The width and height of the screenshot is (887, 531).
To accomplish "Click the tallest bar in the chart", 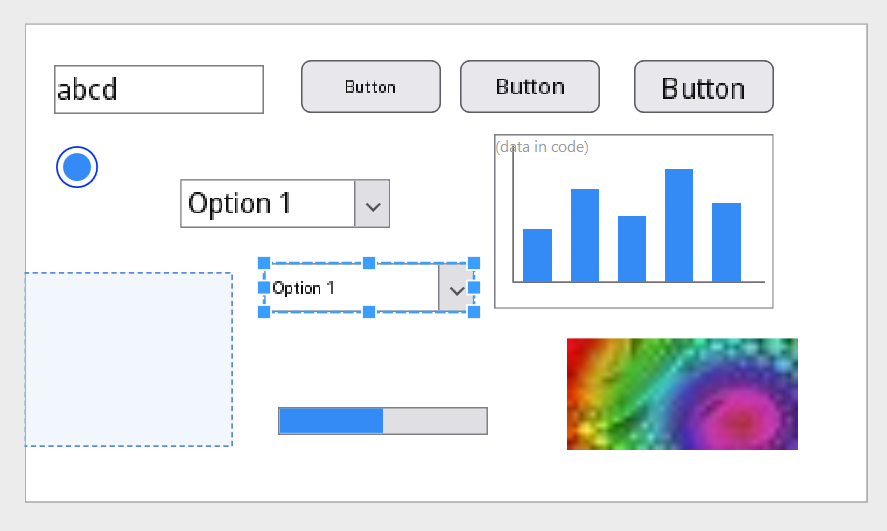I will [679, 225].
